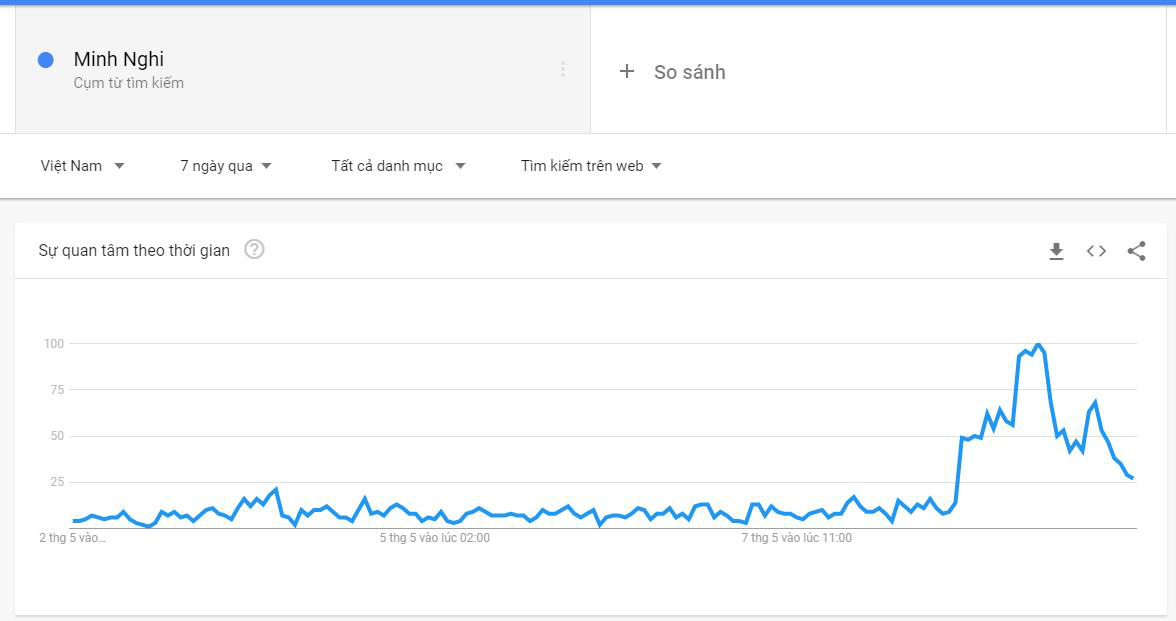Share the interest over time chart

point(1136,251)
